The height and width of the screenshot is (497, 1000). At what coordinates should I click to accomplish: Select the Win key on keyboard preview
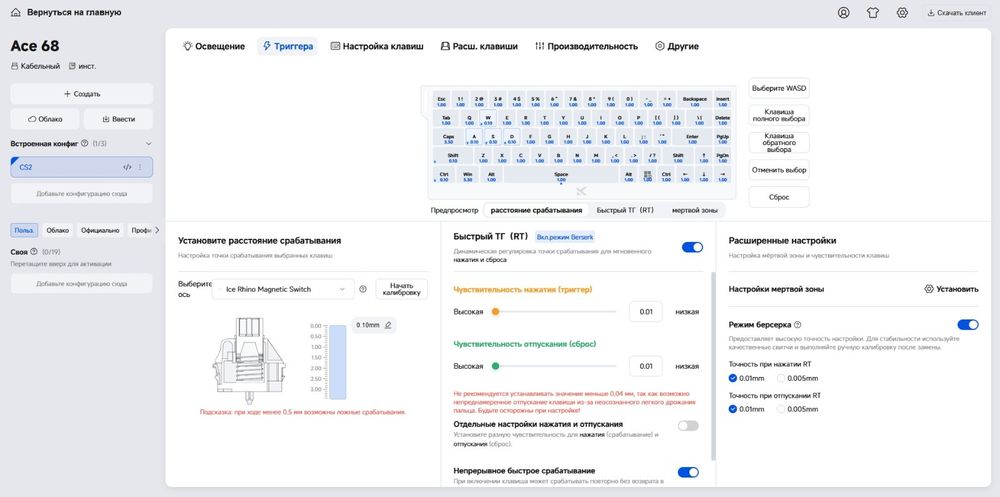pyautogui.click(x=467, y=175)
